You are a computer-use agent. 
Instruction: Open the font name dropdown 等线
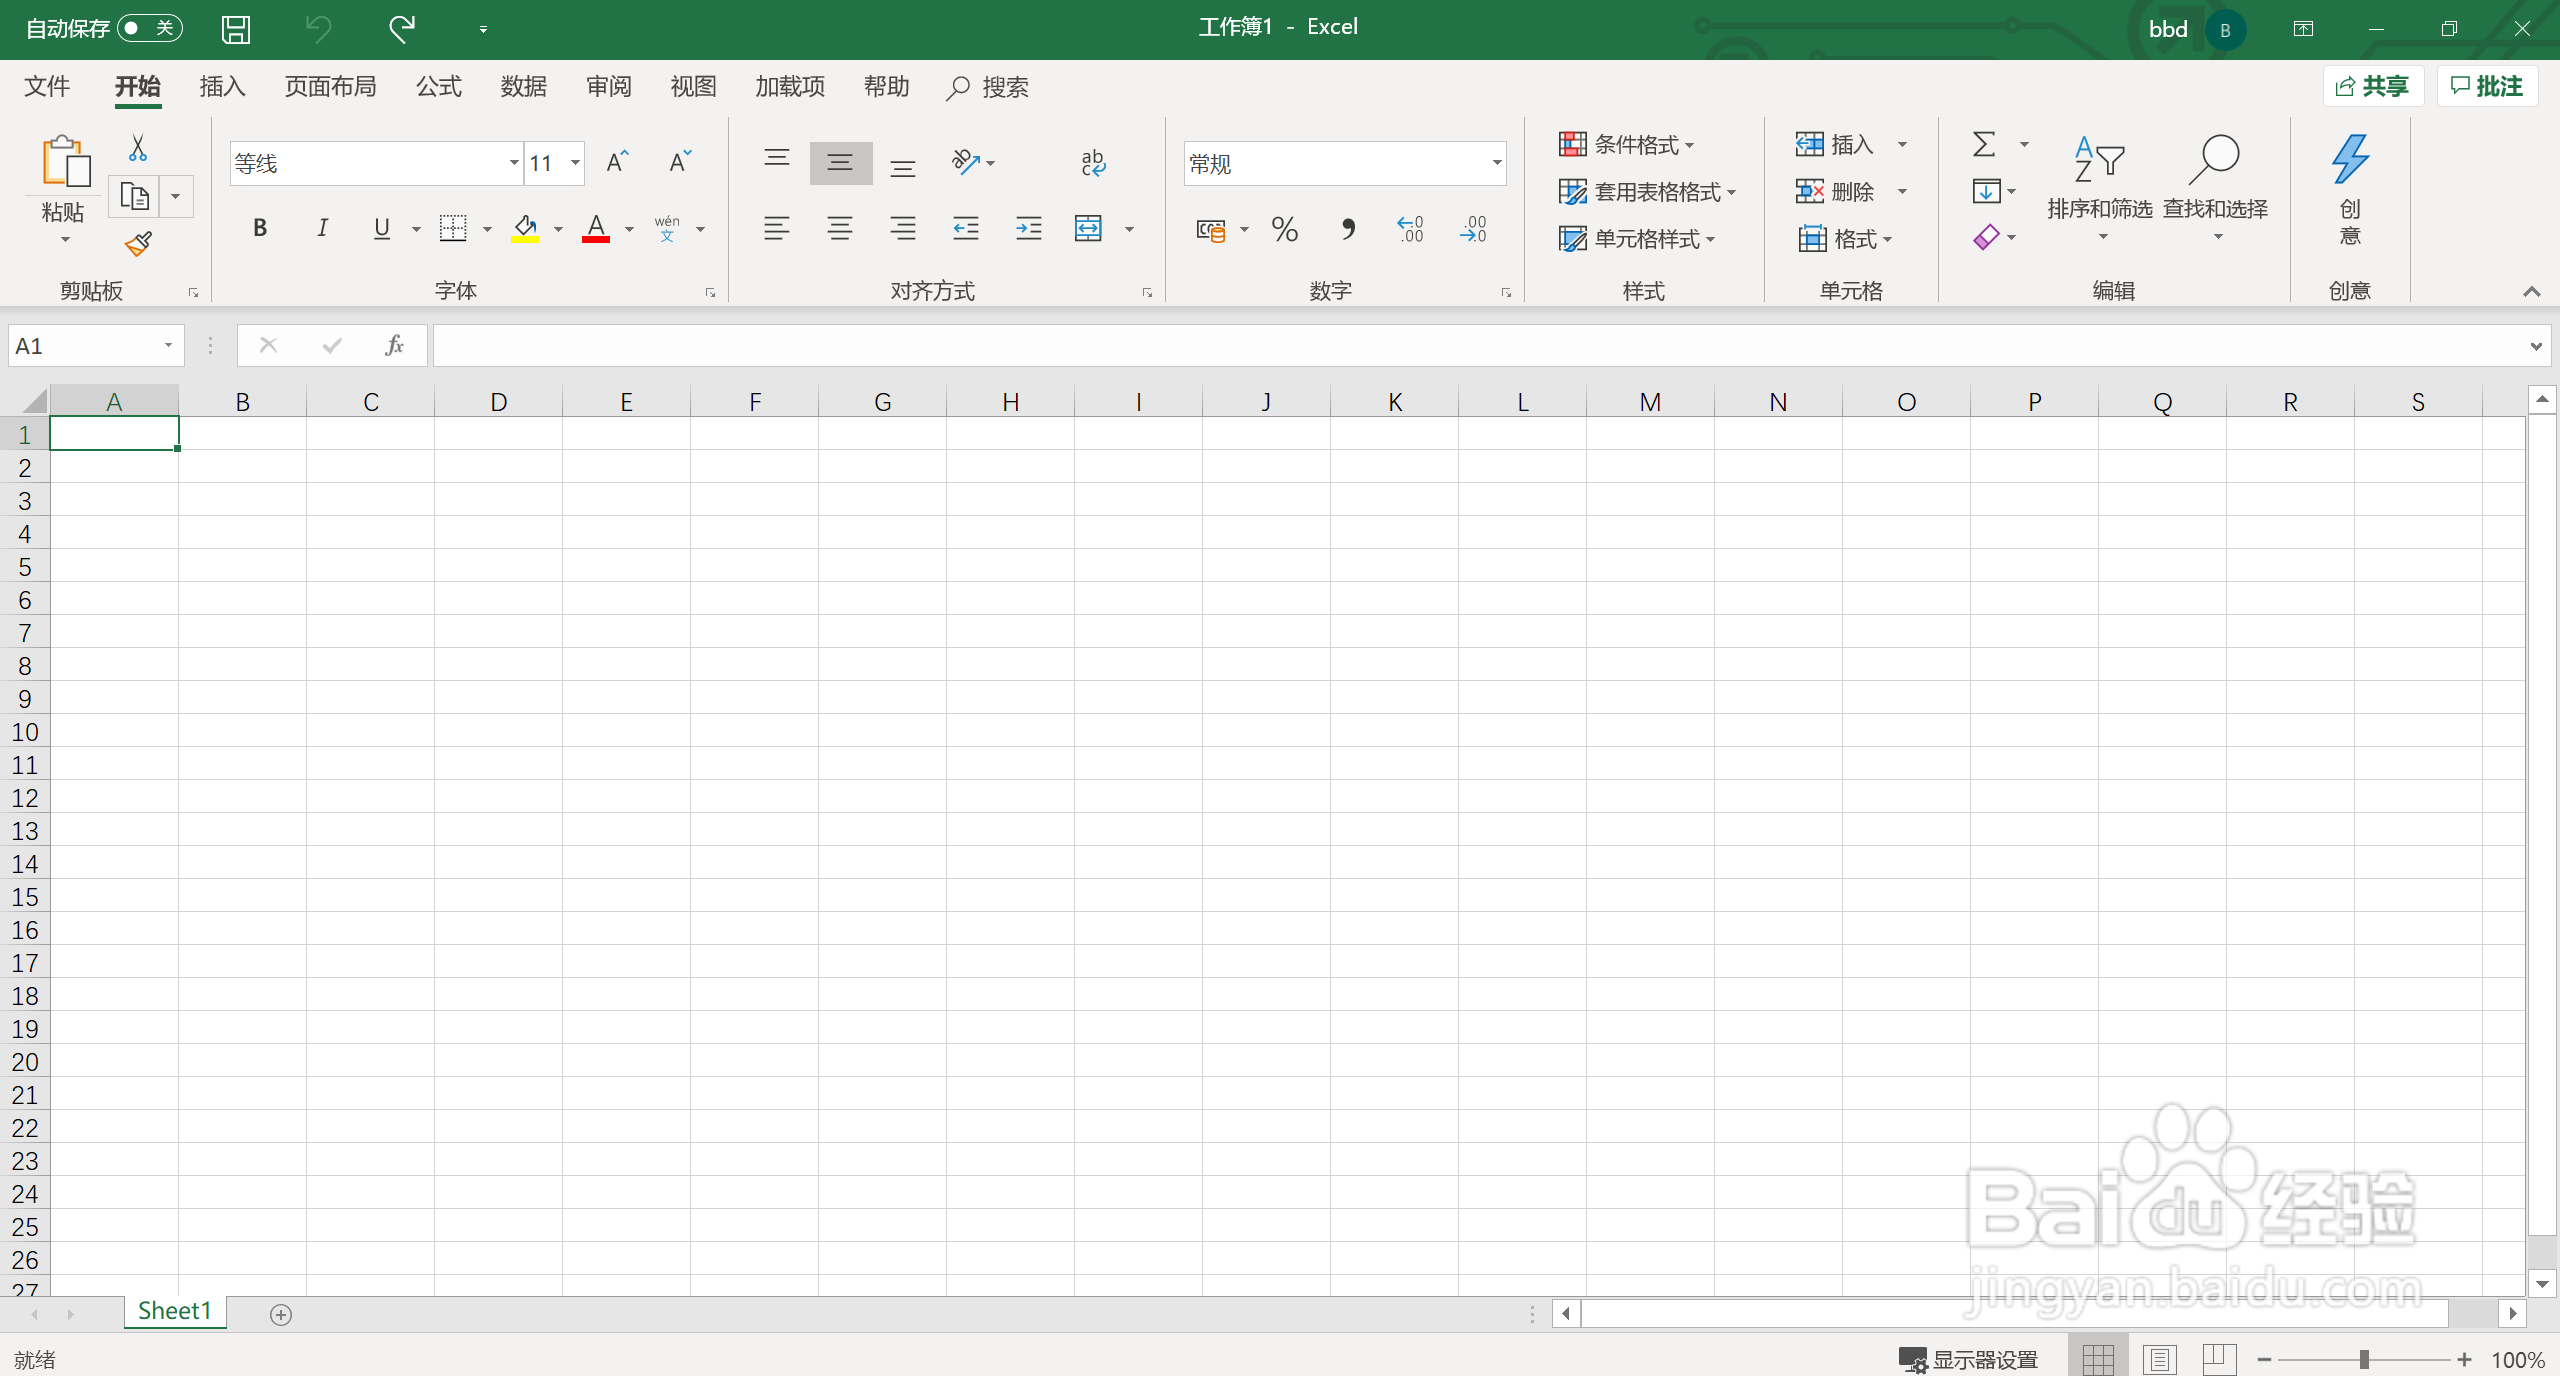pyautogui.click(x=514, y=162)
